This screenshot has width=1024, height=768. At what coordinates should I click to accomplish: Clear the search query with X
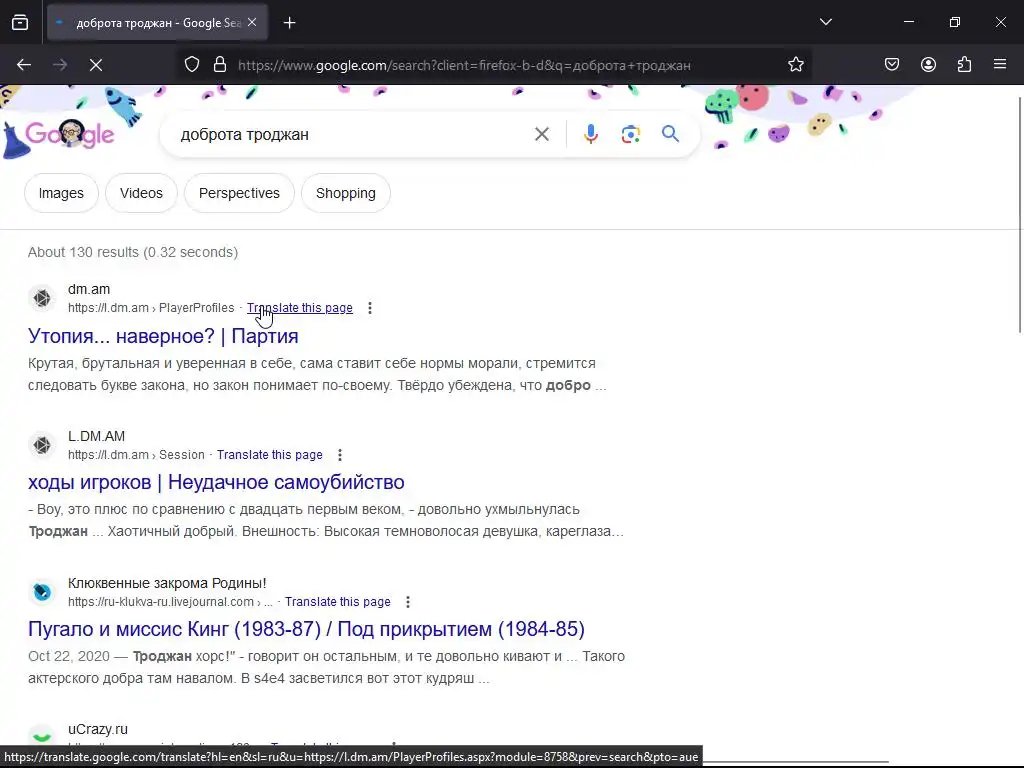click(541, 135)
